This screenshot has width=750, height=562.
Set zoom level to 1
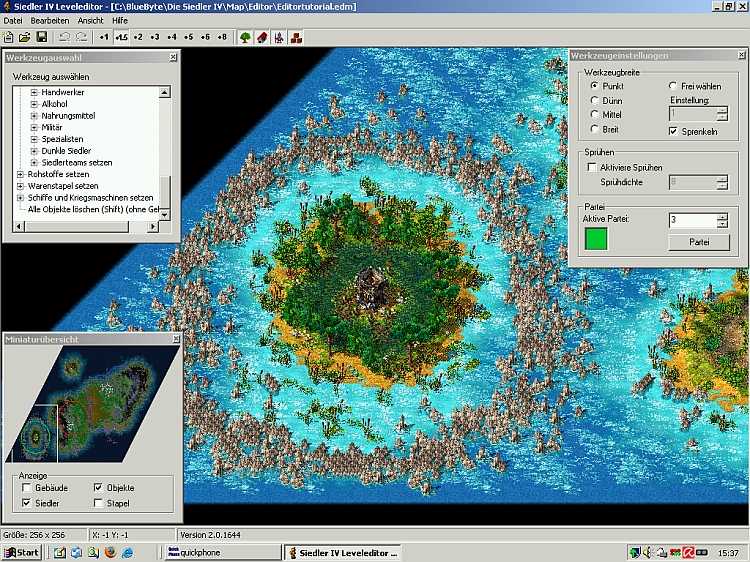(104, 37)
